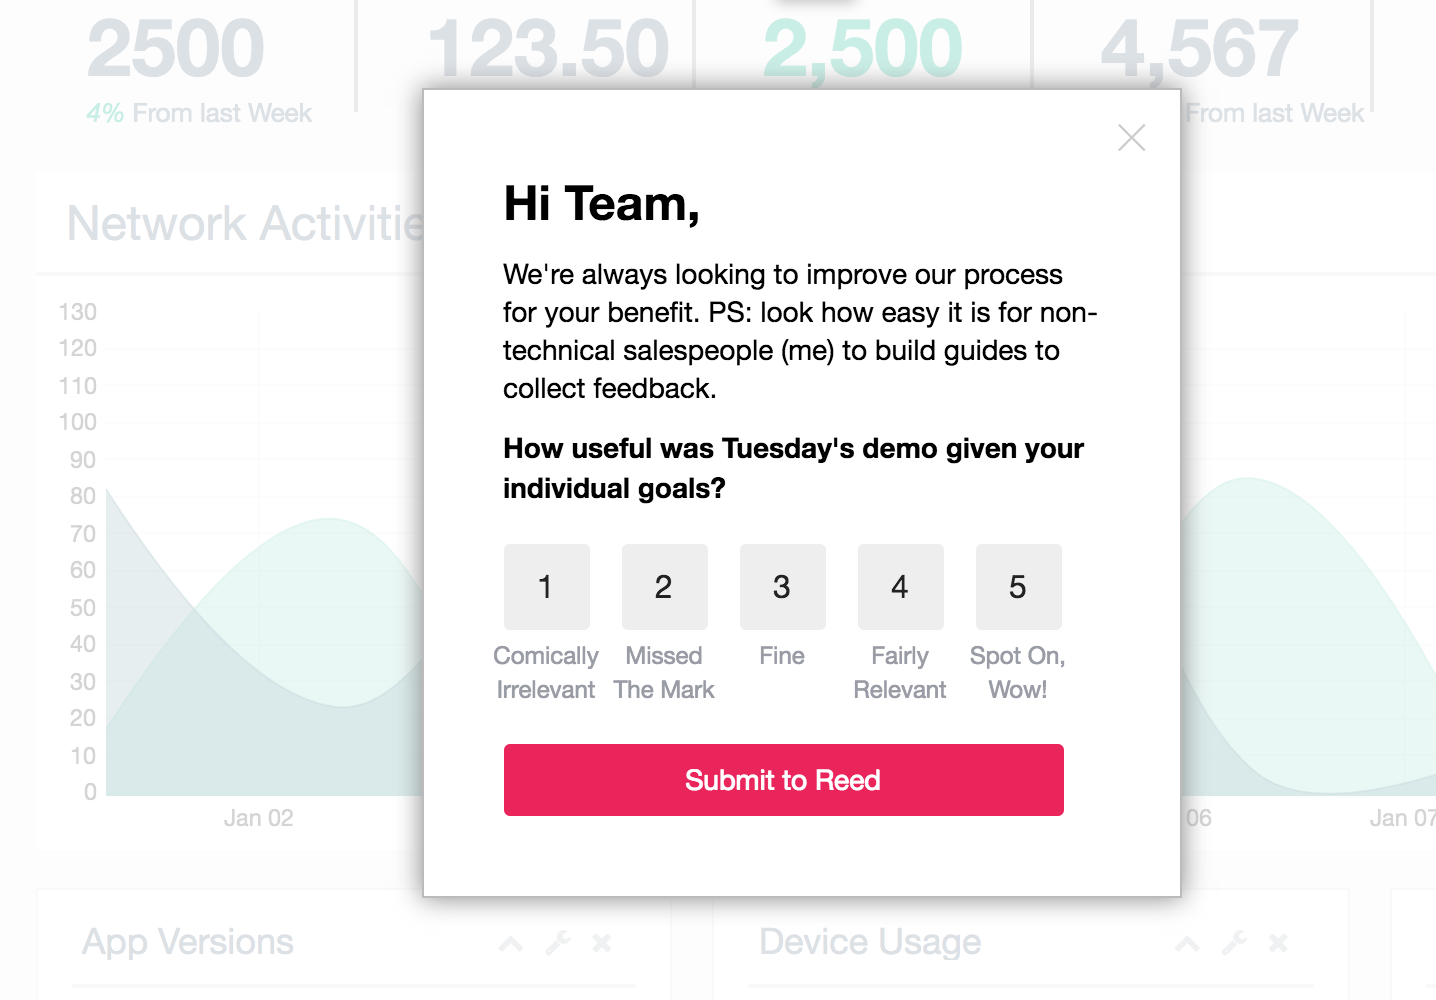This screenshot has height=1000, width=1436.
Task: Collapse the App Versions panel
Action: [x=511, y=943]
